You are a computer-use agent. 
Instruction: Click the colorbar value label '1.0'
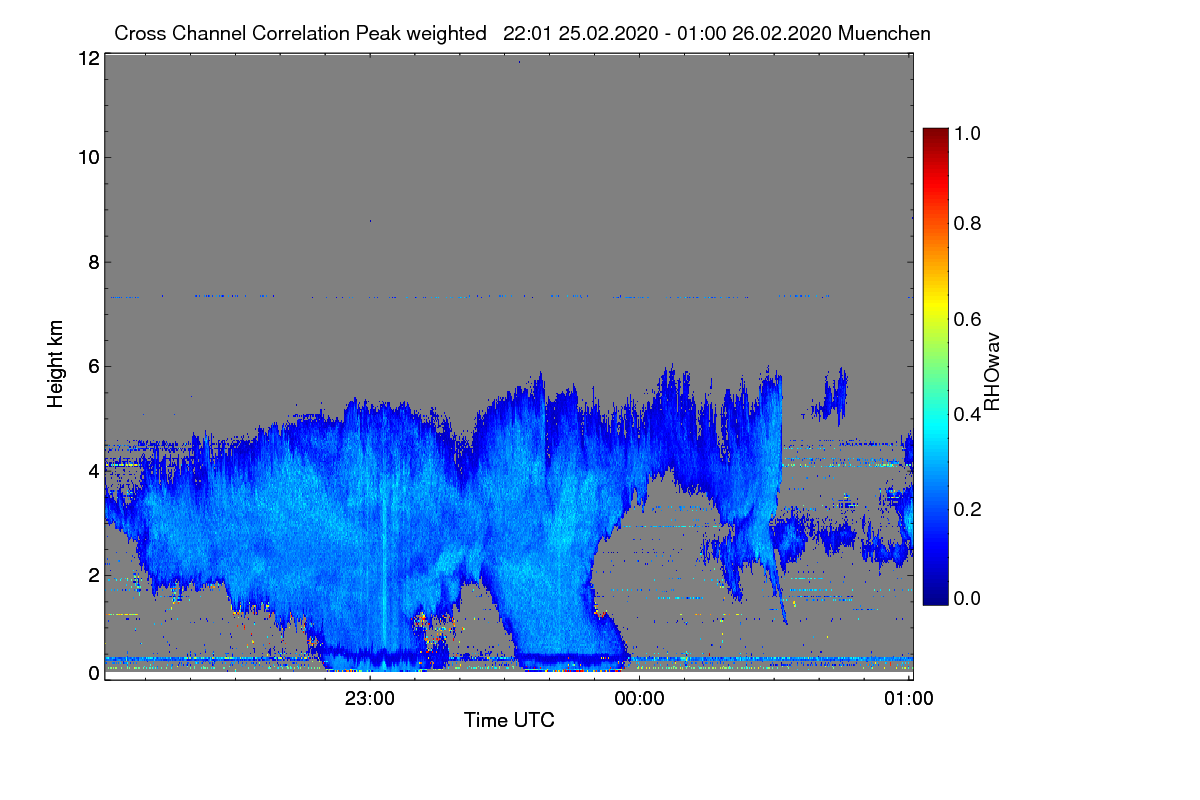pyautogui.click(x=968, y=132)
